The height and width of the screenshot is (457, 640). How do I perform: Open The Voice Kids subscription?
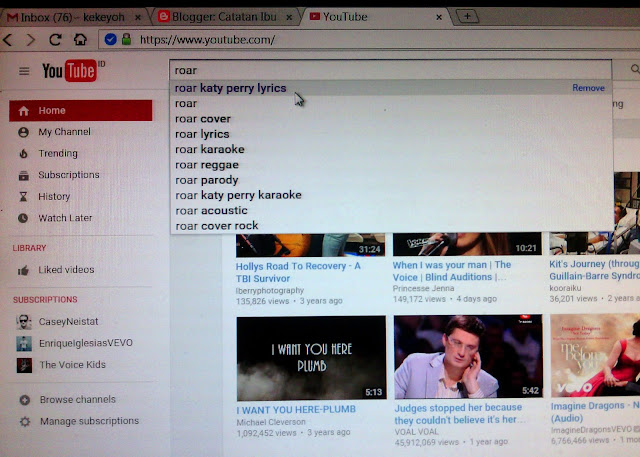73,364
